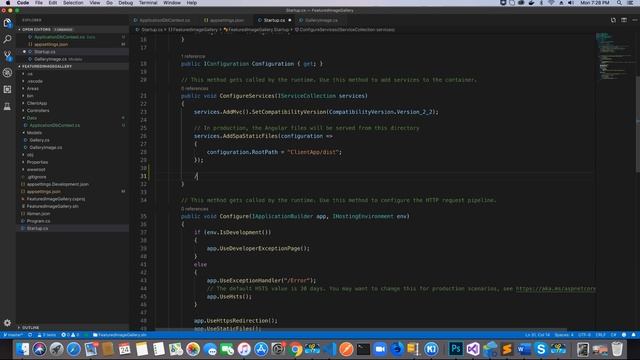Click line and column indicator in status bar

(538, 335)
